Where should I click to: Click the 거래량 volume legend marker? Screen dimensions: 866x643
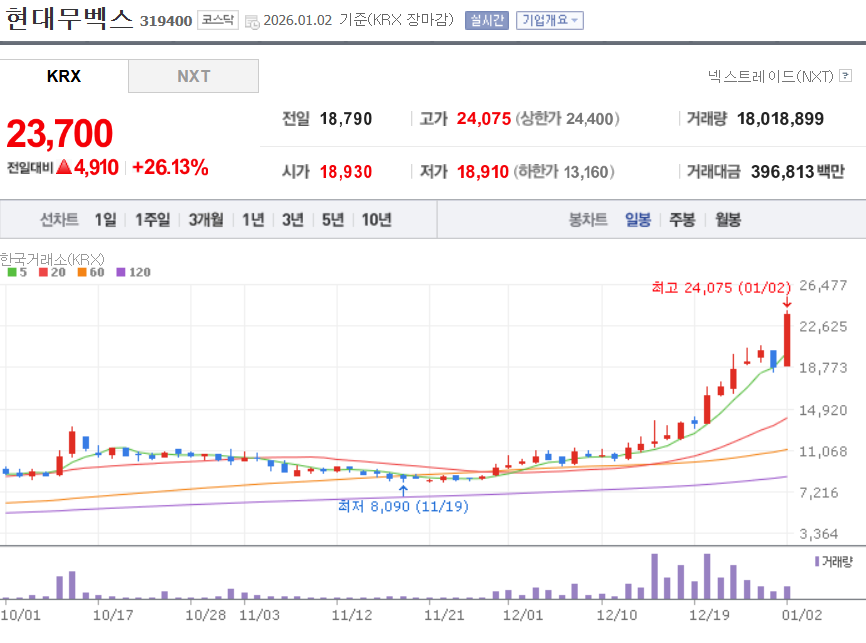point(817,562)
